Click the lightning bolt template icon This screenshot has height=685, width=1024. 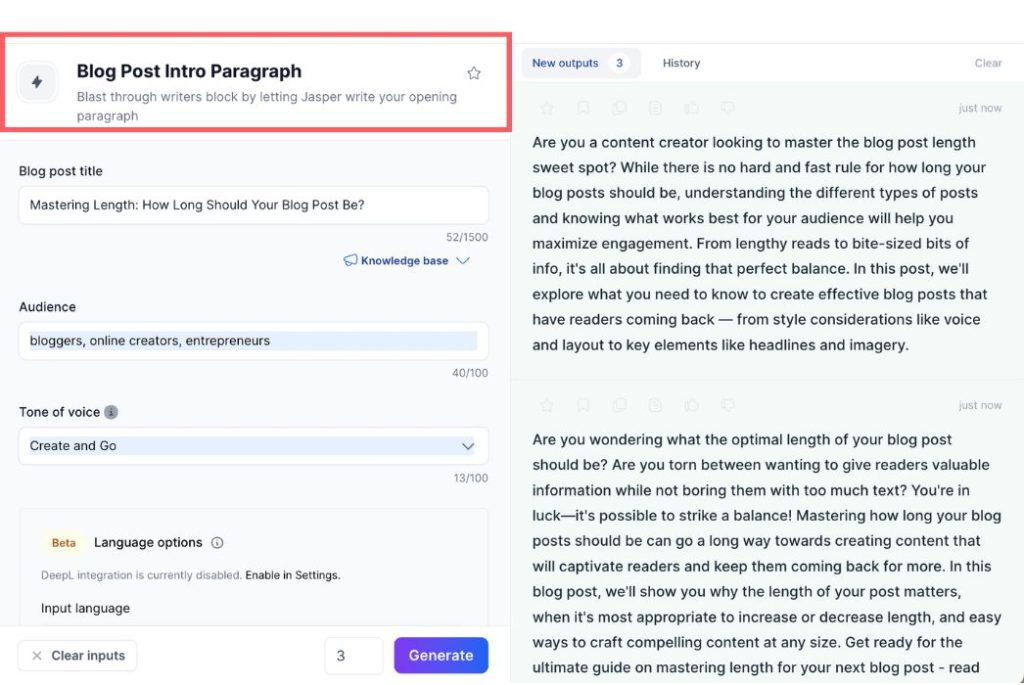[37, 82]
